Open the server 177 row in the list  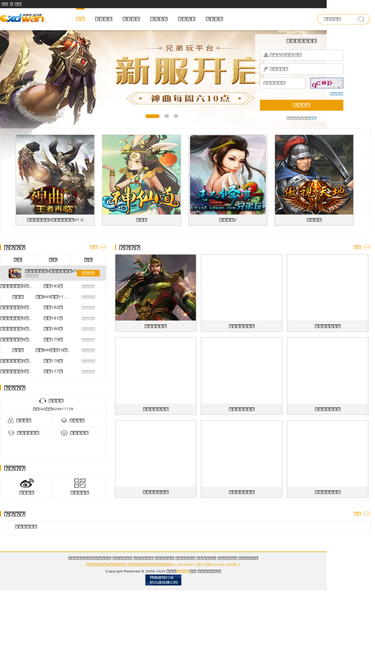pyautogui.click(x=53, y=371)
